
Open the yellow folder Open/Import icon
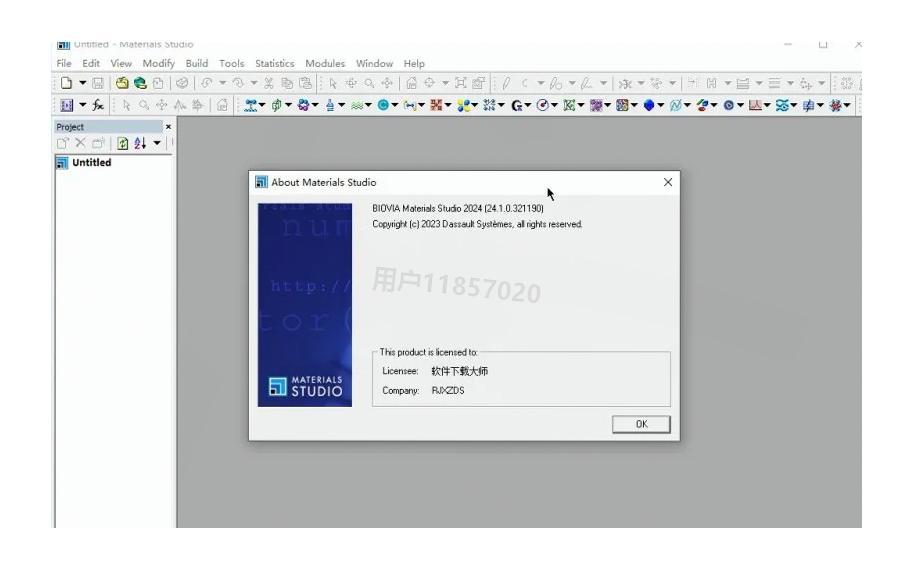[x=121, y=83]
